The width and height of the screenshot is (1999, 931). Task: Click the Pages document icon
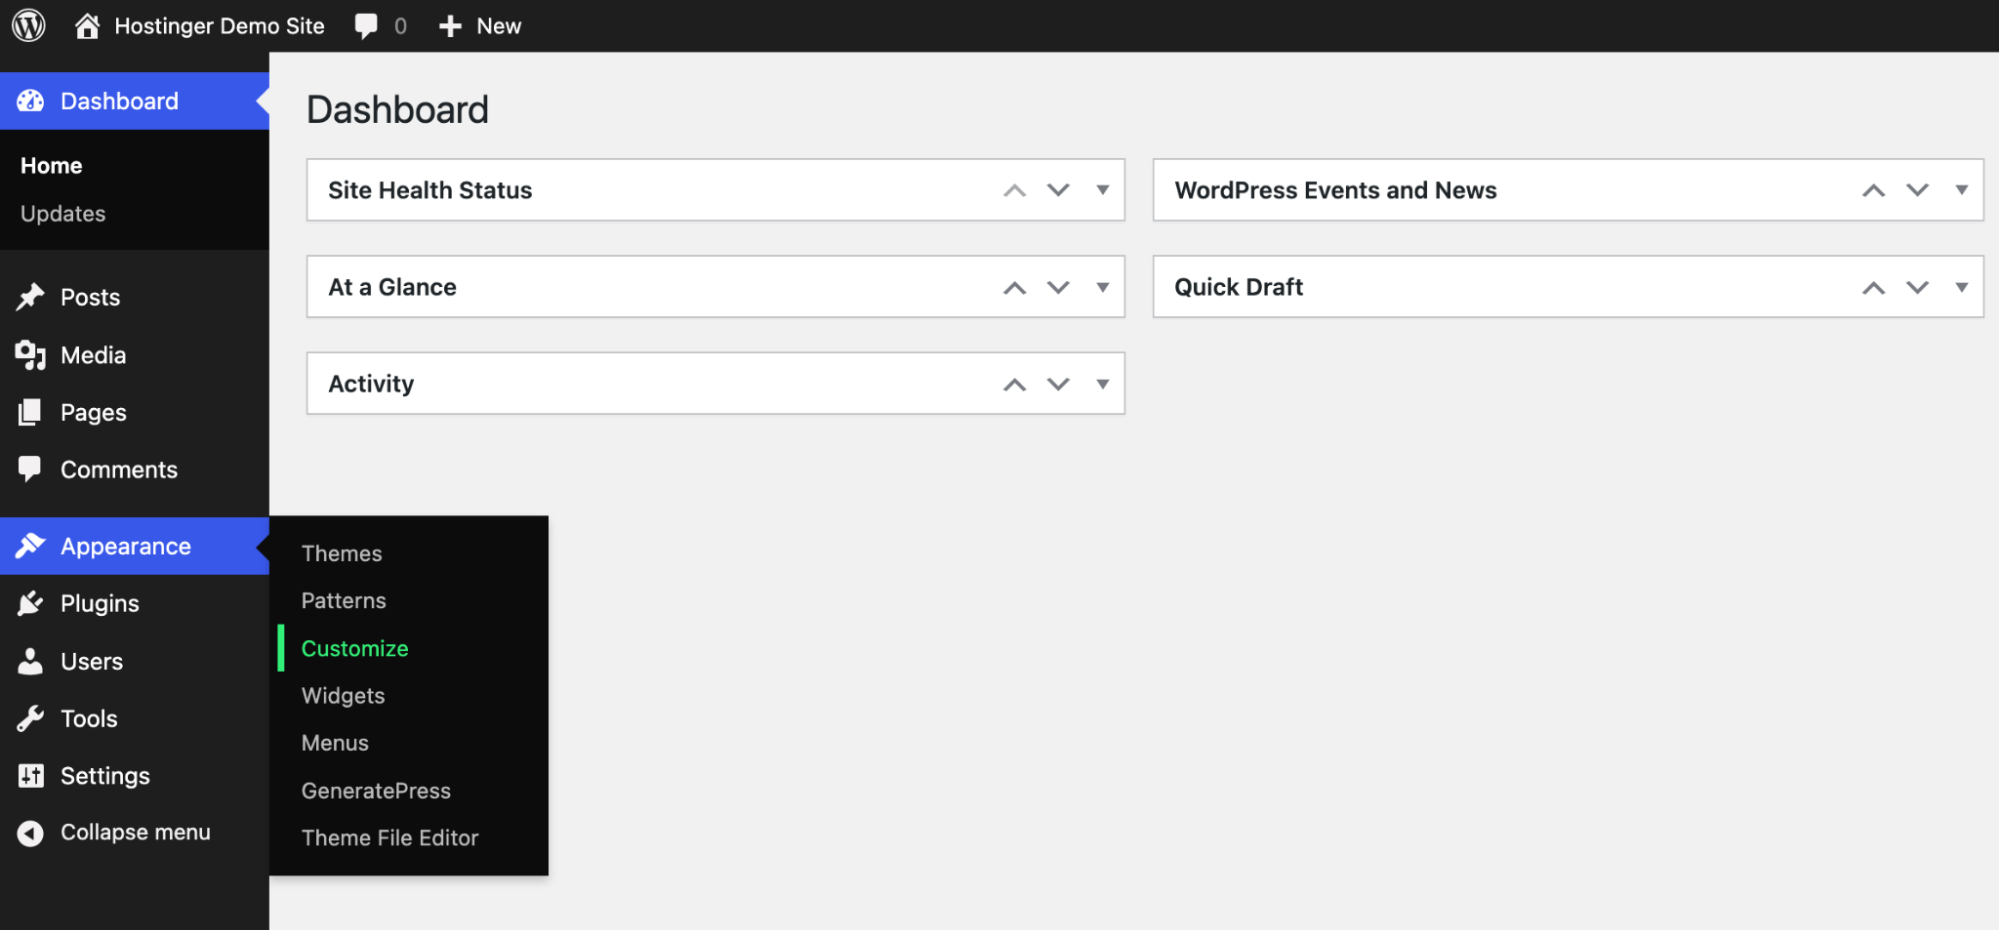coord(30,412)
